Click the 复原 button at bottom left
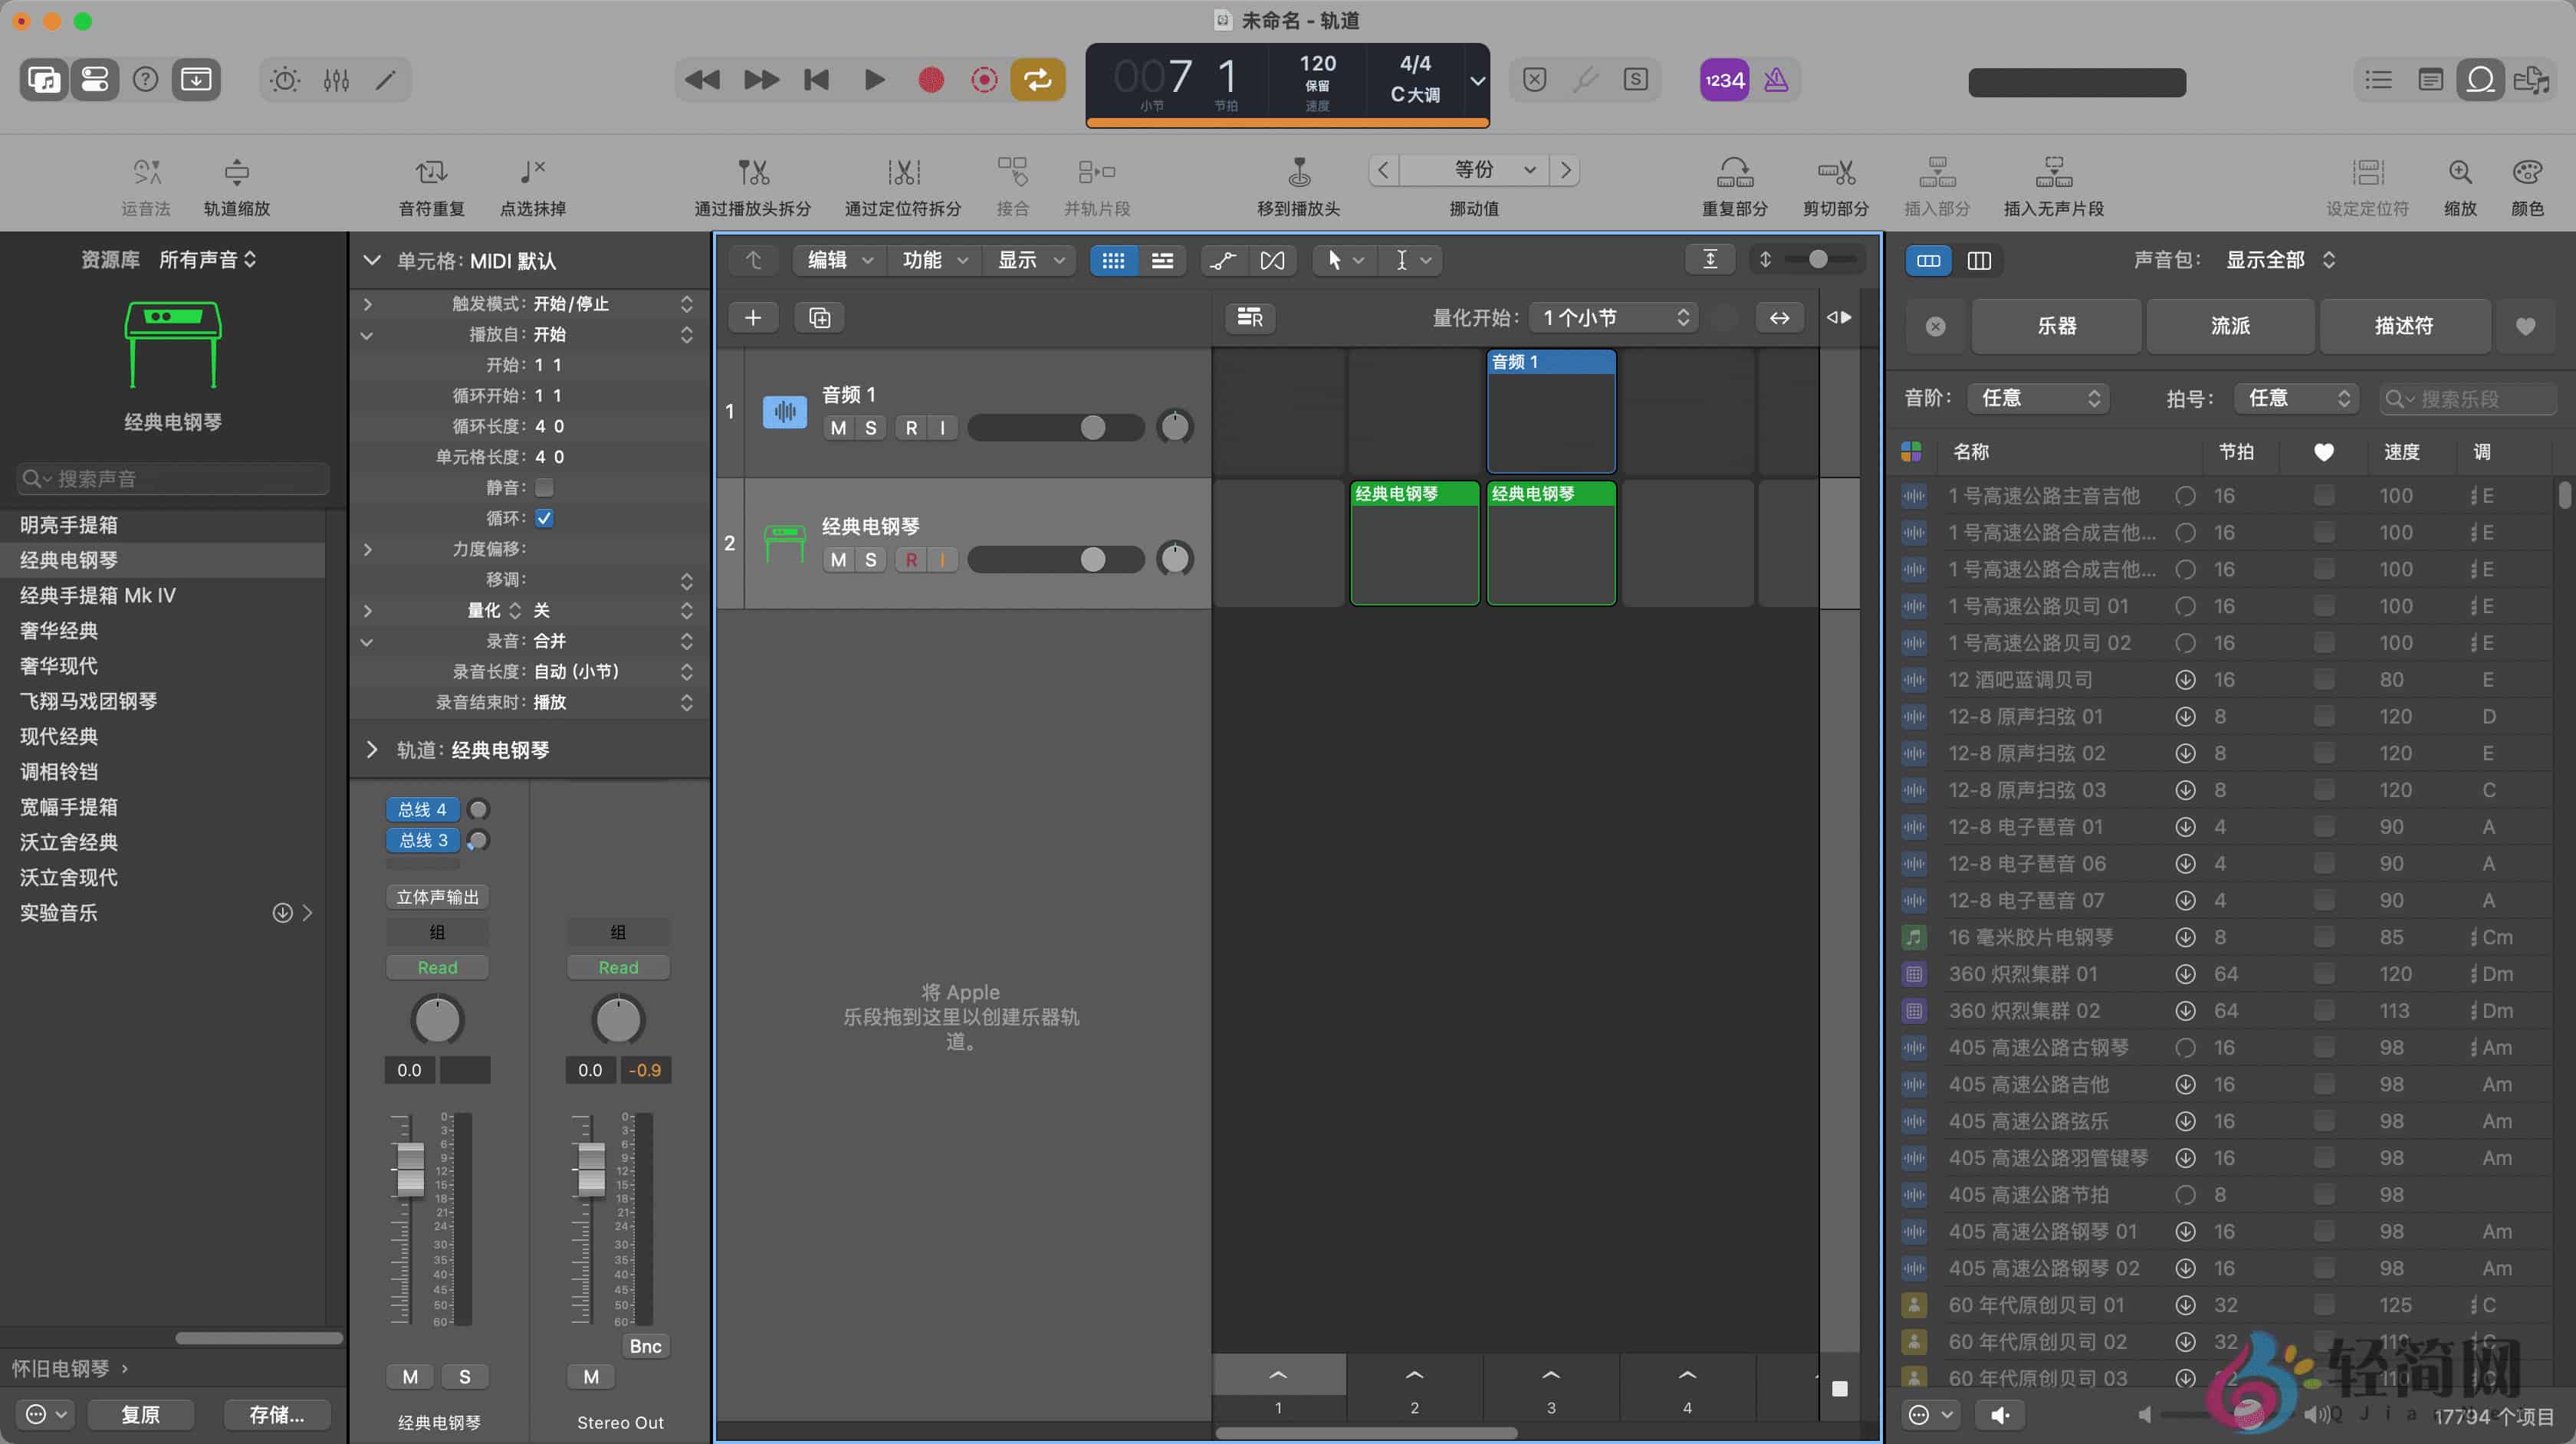 (x=140, y=1414)
